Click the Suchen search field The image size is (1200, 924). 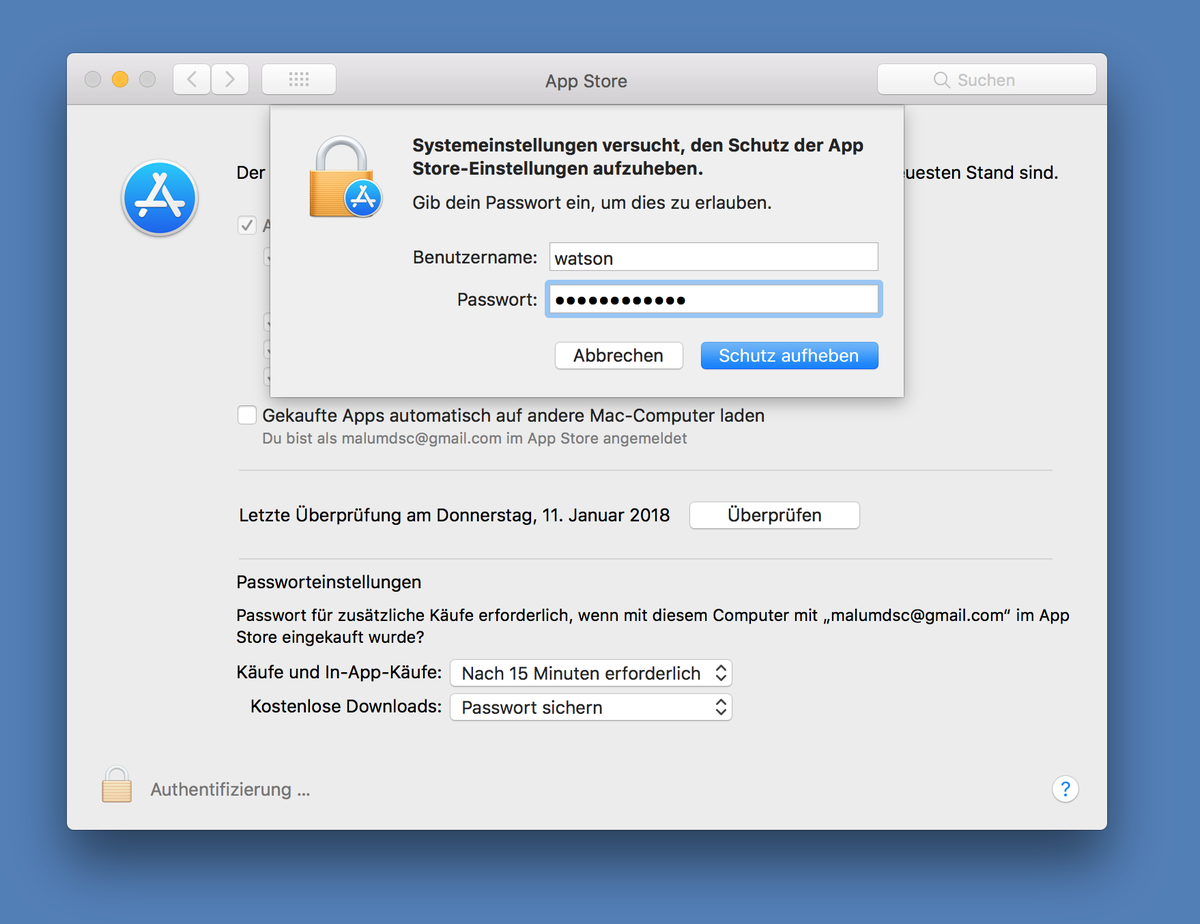(986, 80)
